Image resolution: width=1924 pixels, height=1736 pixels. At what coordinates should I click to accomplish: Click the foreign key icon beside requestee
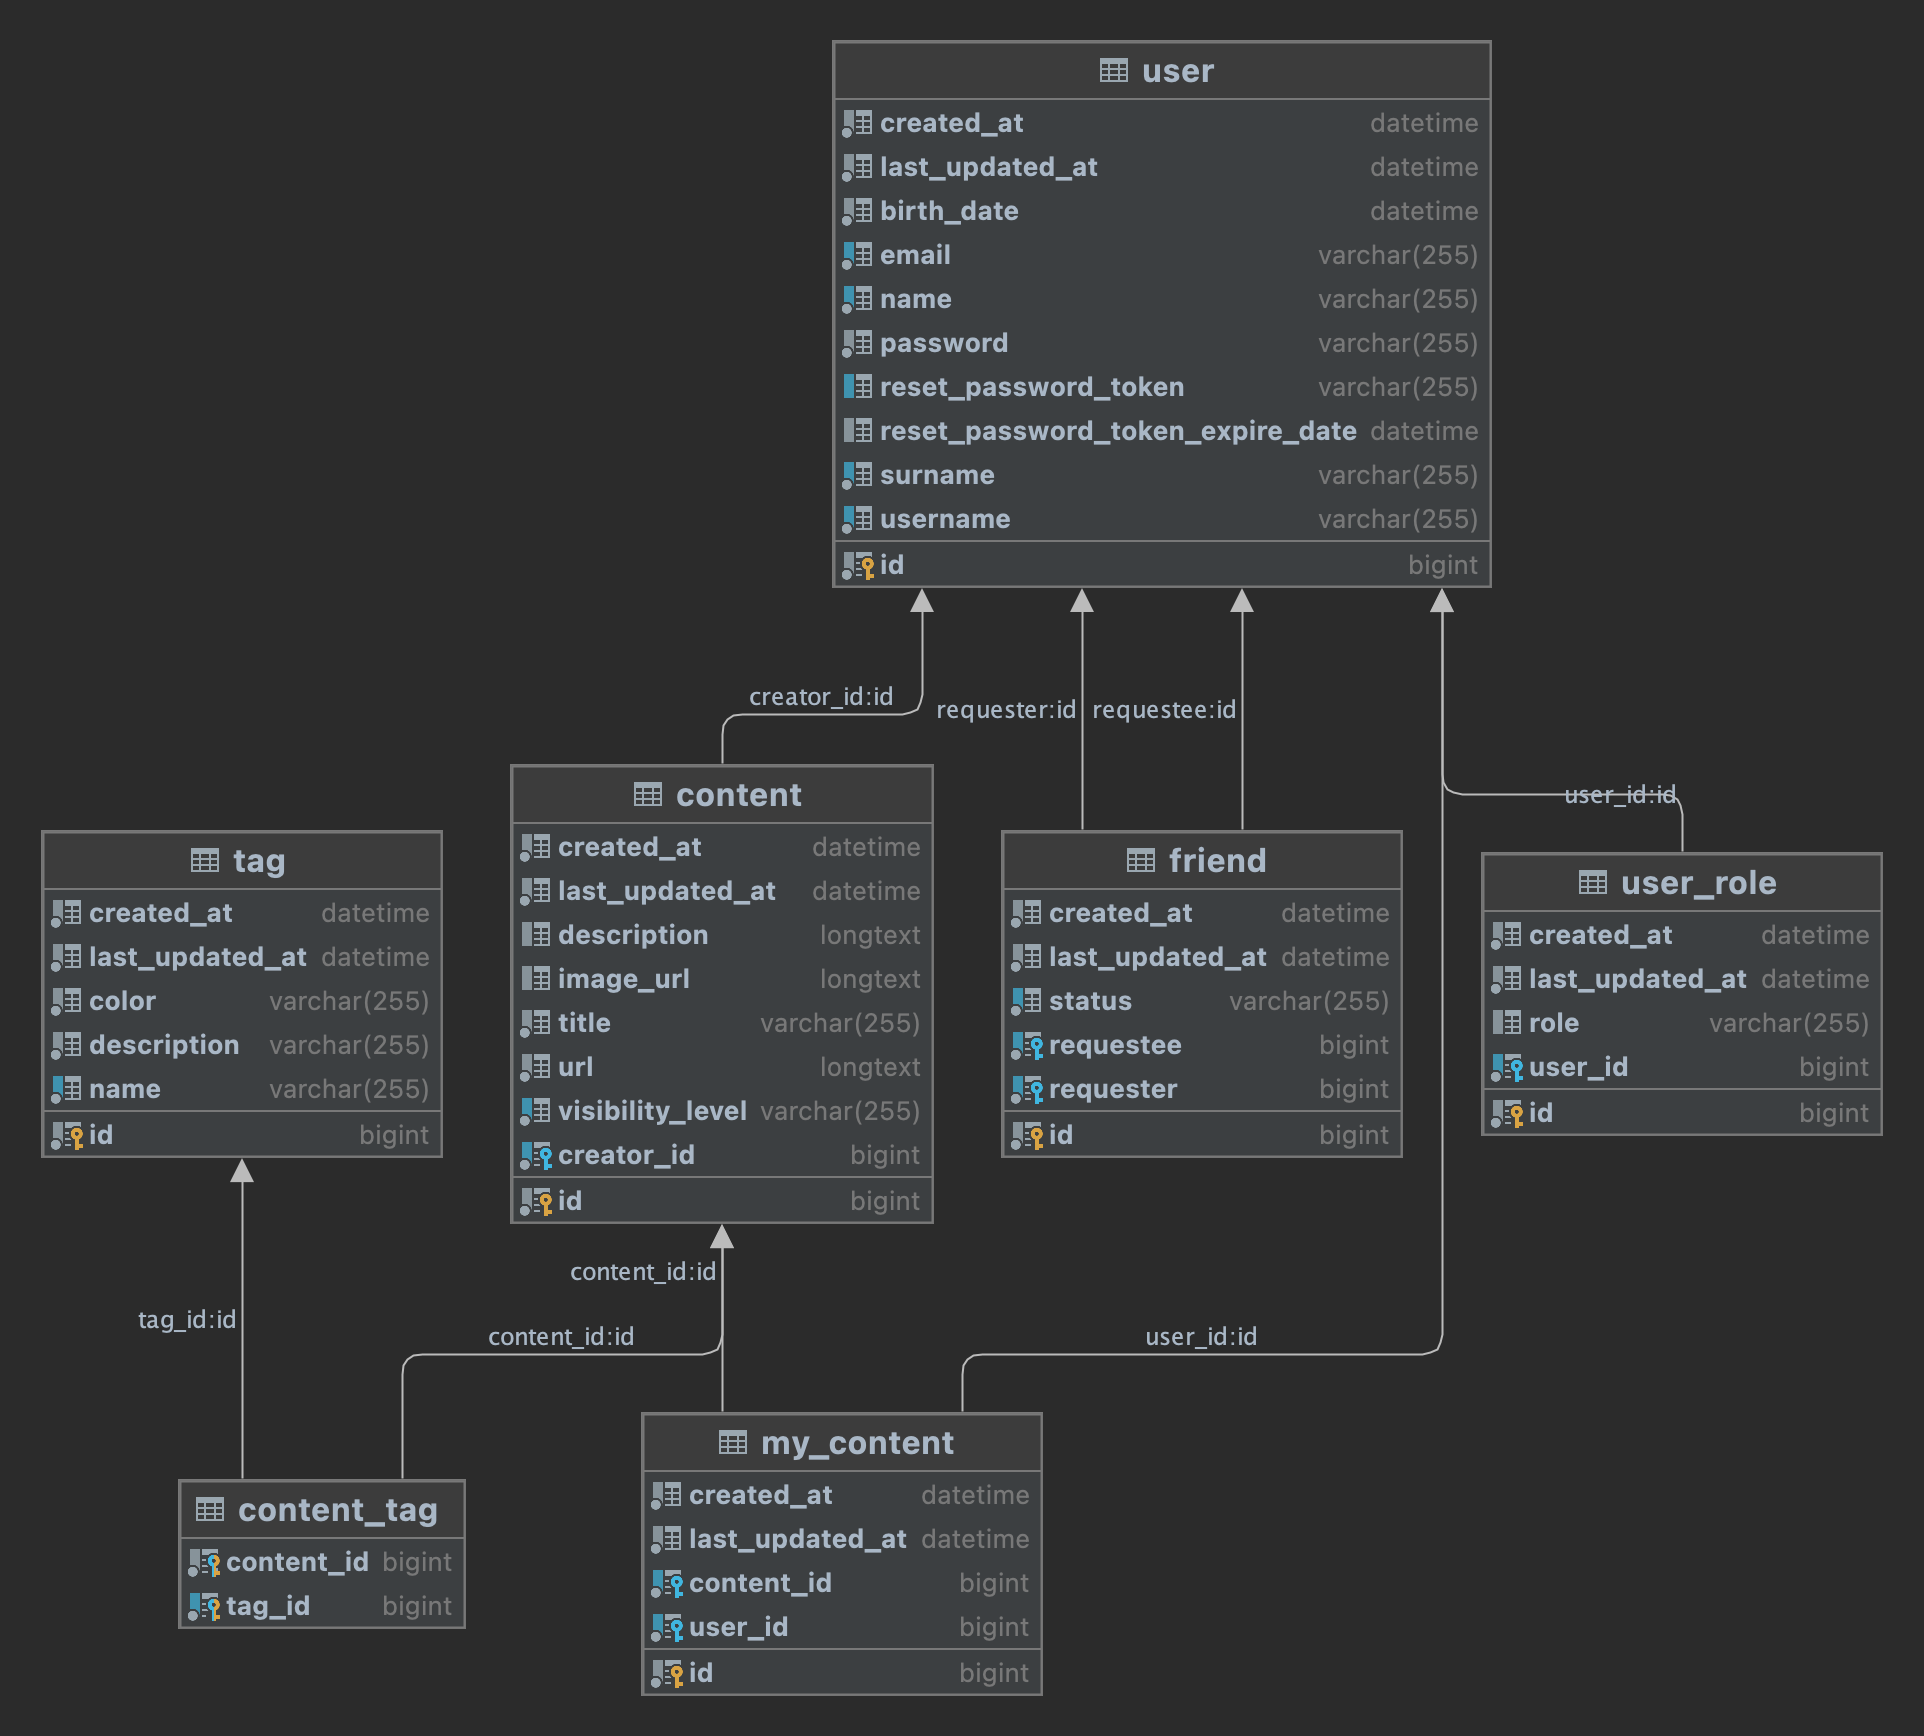pyautogui.click(x=1027, y=1046)
